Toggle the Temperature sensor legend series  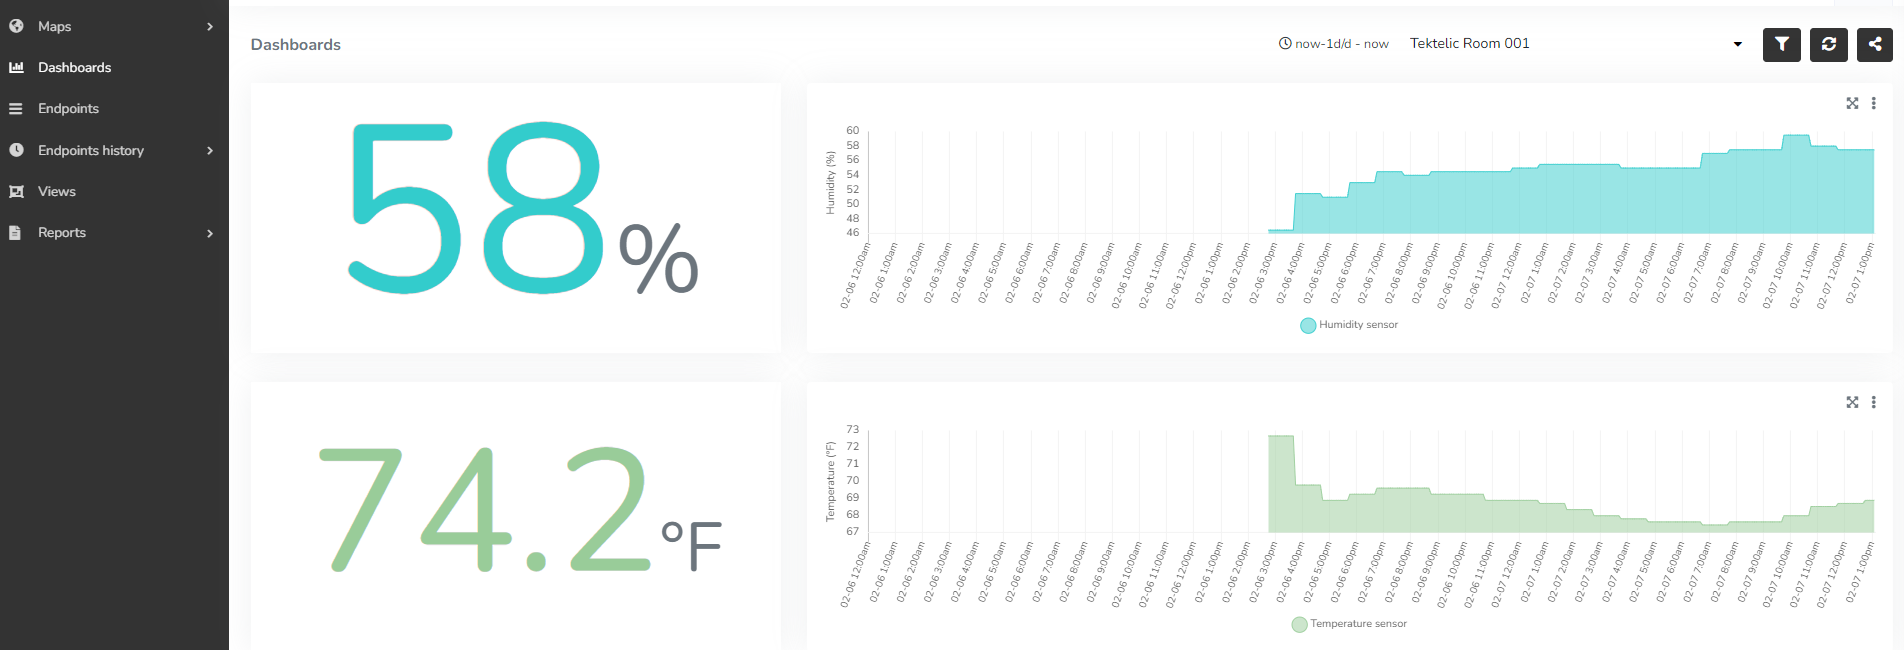[1348, 624]
